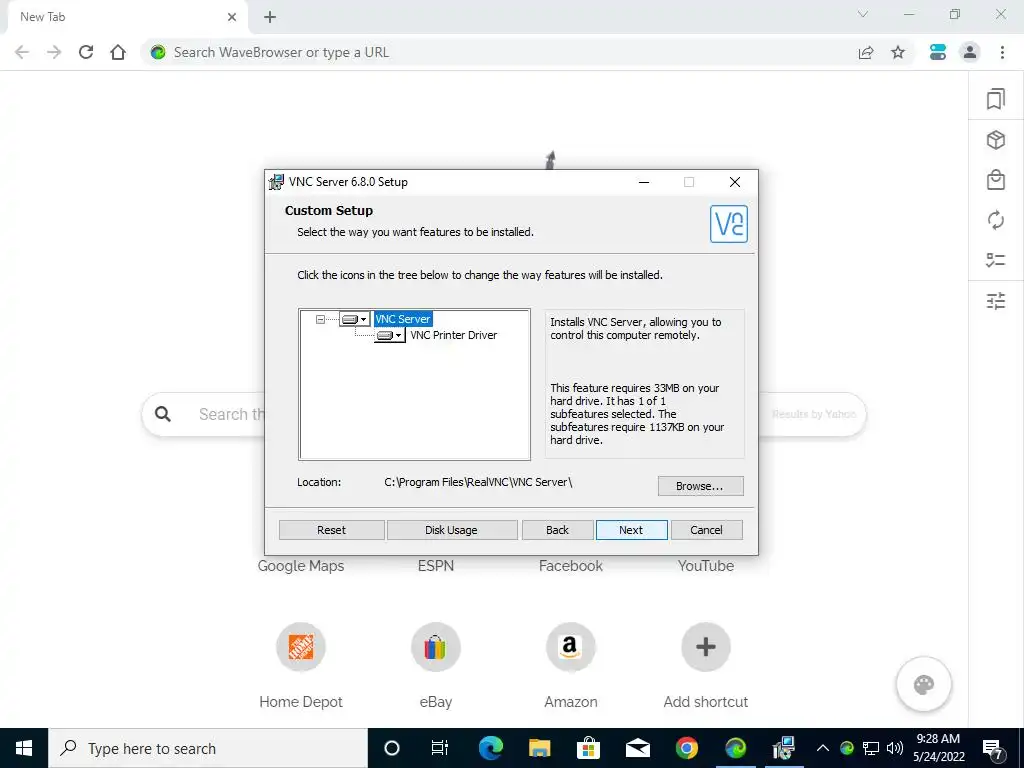Open the cube package sidebar icon
The image size is (1024, 768).
click(996, 140)
